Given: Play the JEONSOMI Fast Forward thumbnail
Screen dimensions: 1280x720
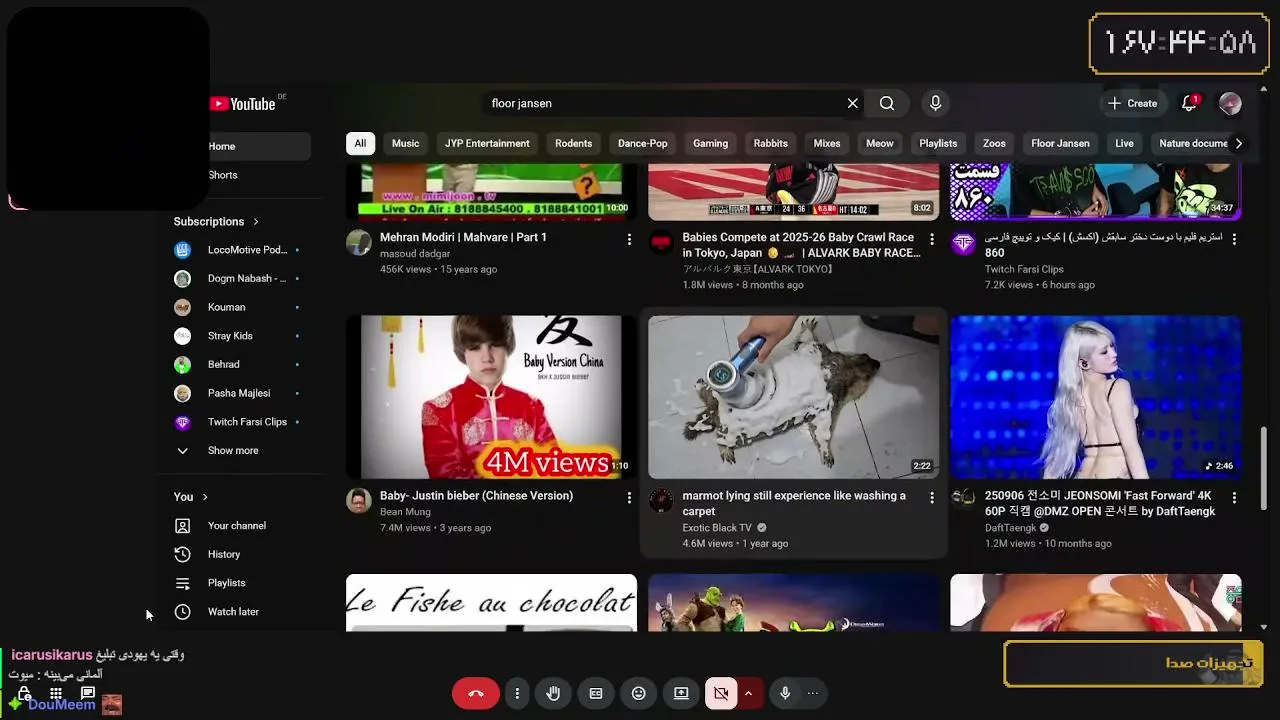Looking at the screenshot, I should pyautogui.click(x=1096, y=397).
